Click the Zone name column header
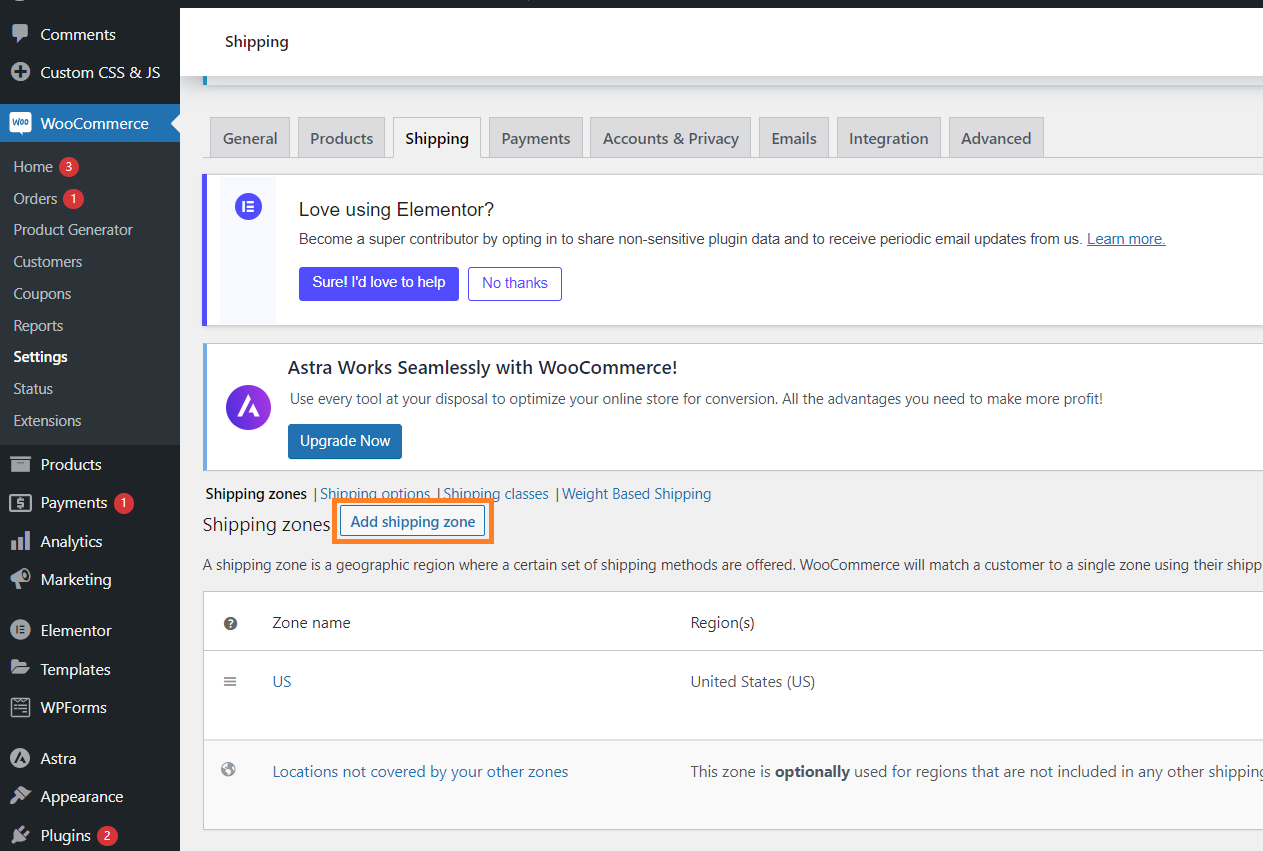The width and height of the screenshot is (1263, 851). tap(311, 623)
